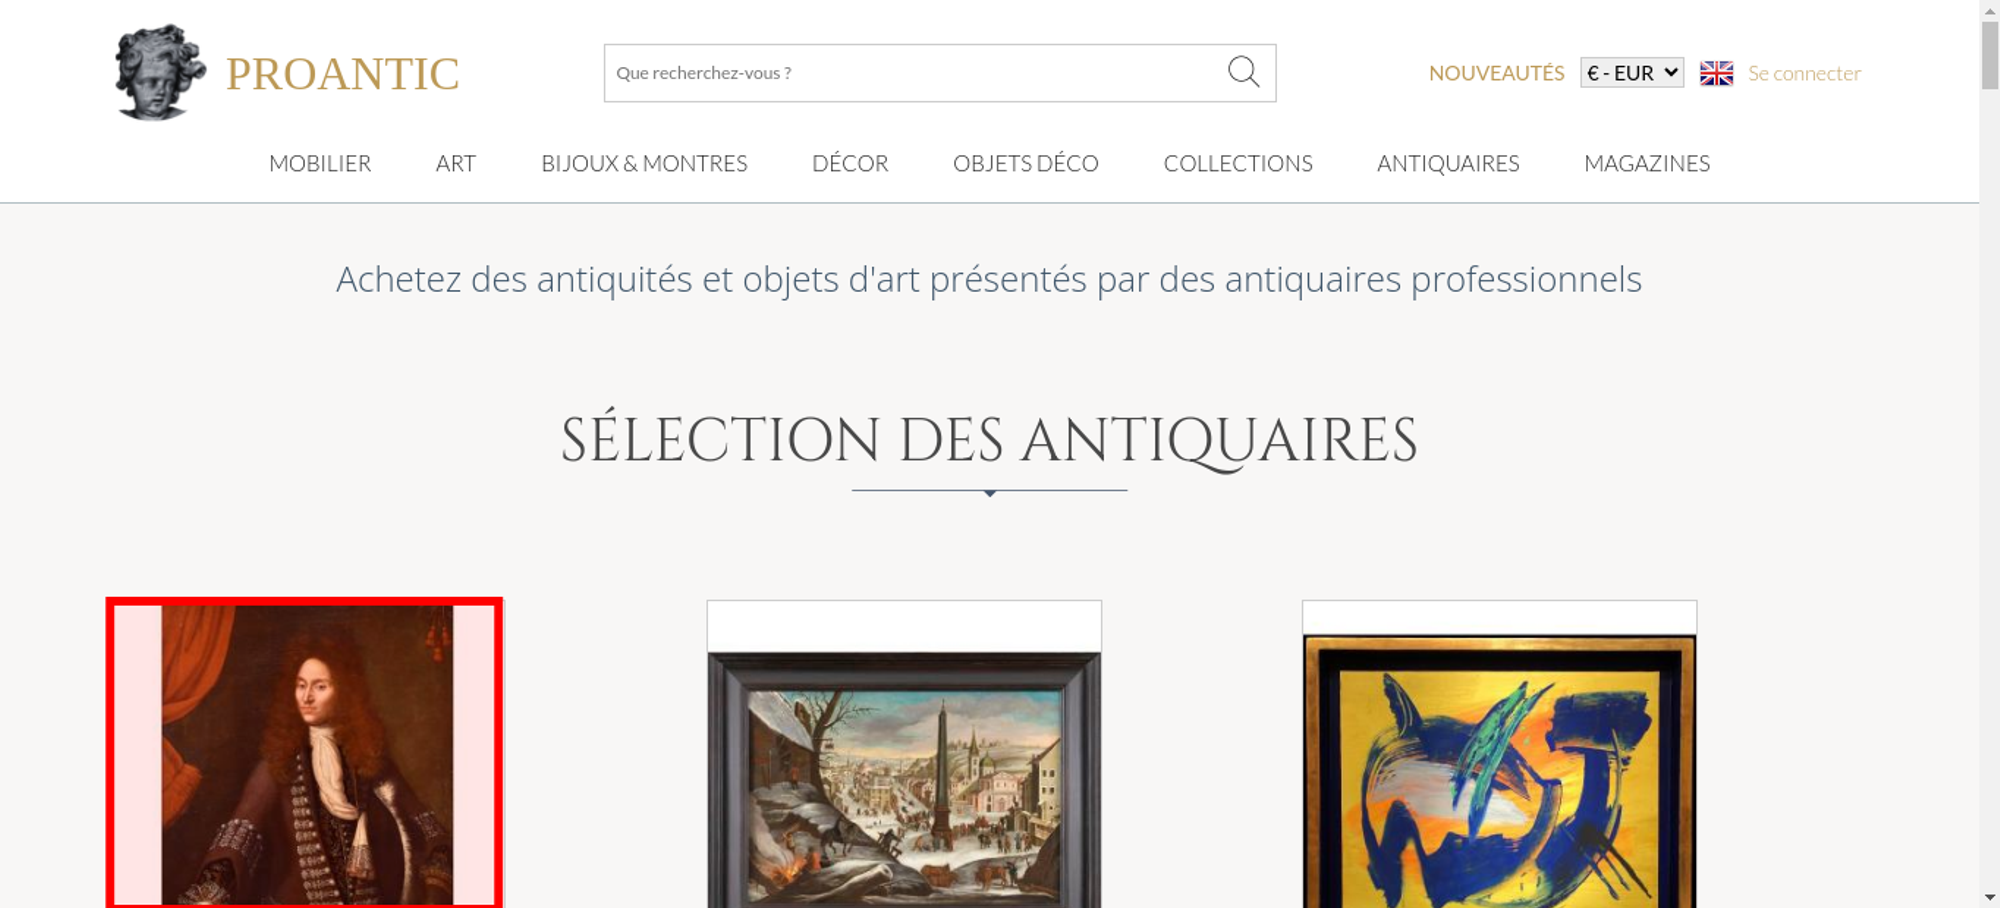Switch language via the UK flag icon
The height and width of the screenshot is (908, 2000).
pos(1716,73)
